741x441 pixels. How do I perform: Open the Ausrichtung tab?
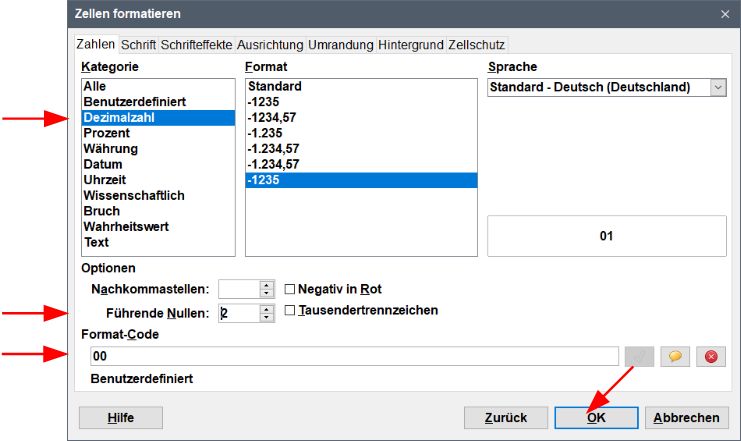click(x=270, y=45)
